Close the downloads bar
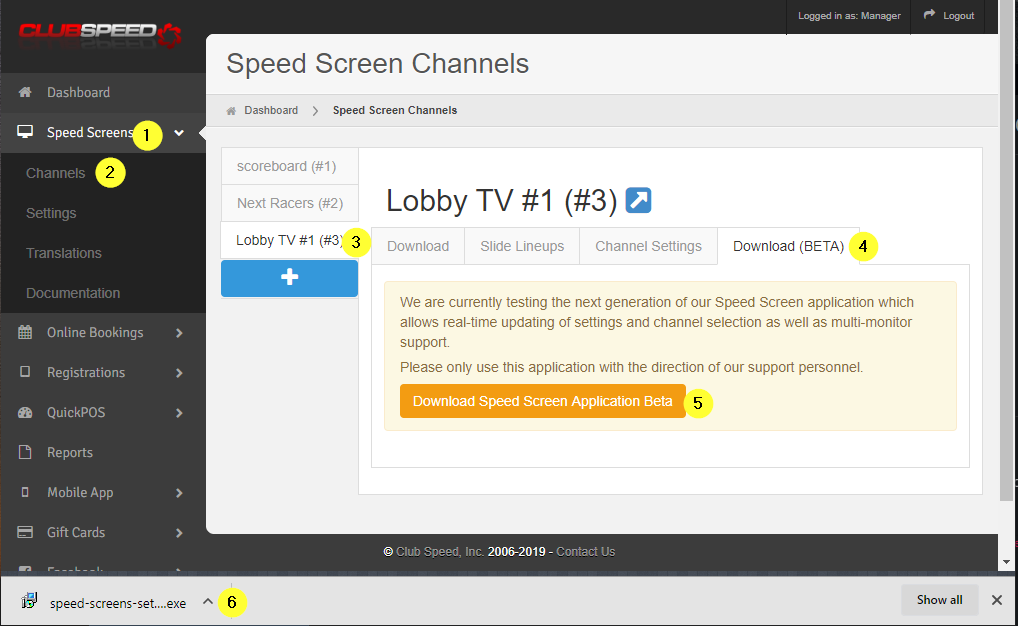Screen dimensions: 1018x626 point(997,600)
